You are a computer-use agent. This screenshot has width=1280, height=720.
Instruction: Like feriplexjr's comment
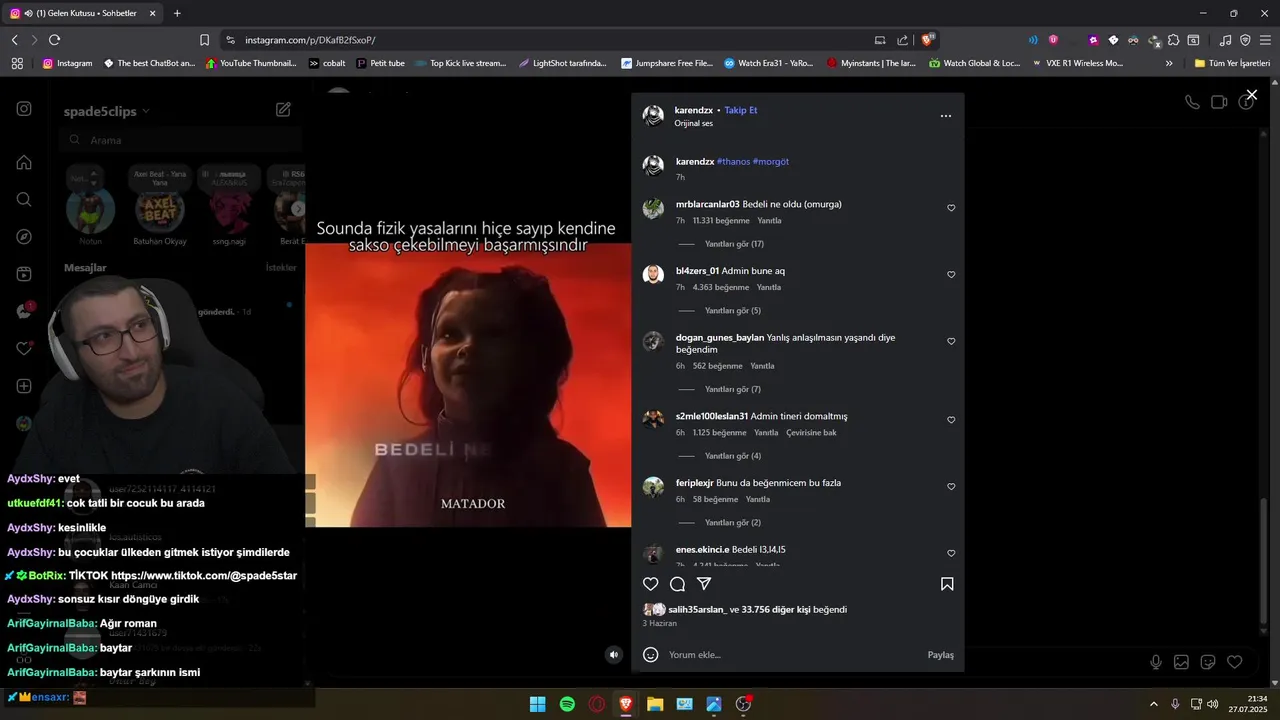(x=951, y=487)
